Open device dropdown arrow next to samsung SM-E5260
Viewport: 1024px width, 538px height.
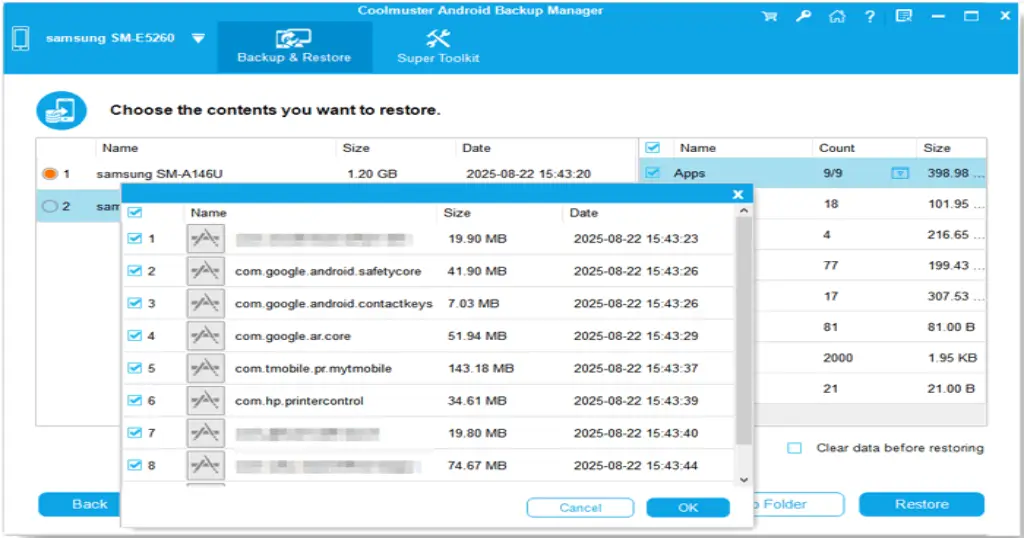199,39
